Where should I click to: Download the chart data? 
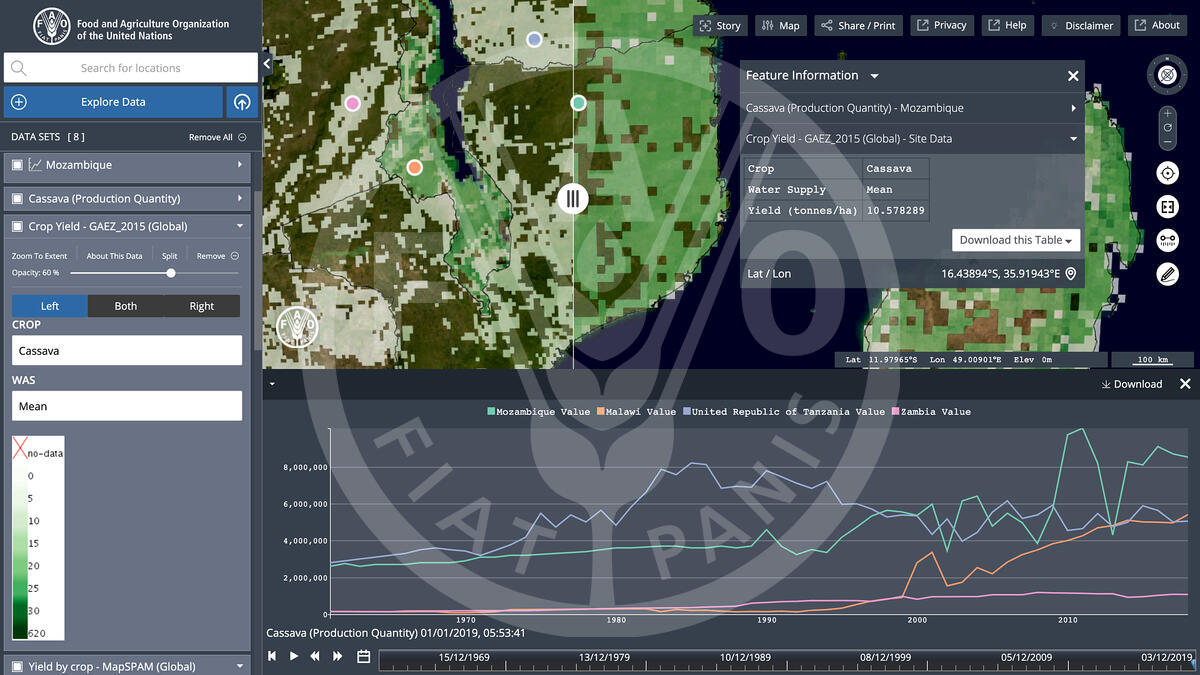click(1132, 384)
